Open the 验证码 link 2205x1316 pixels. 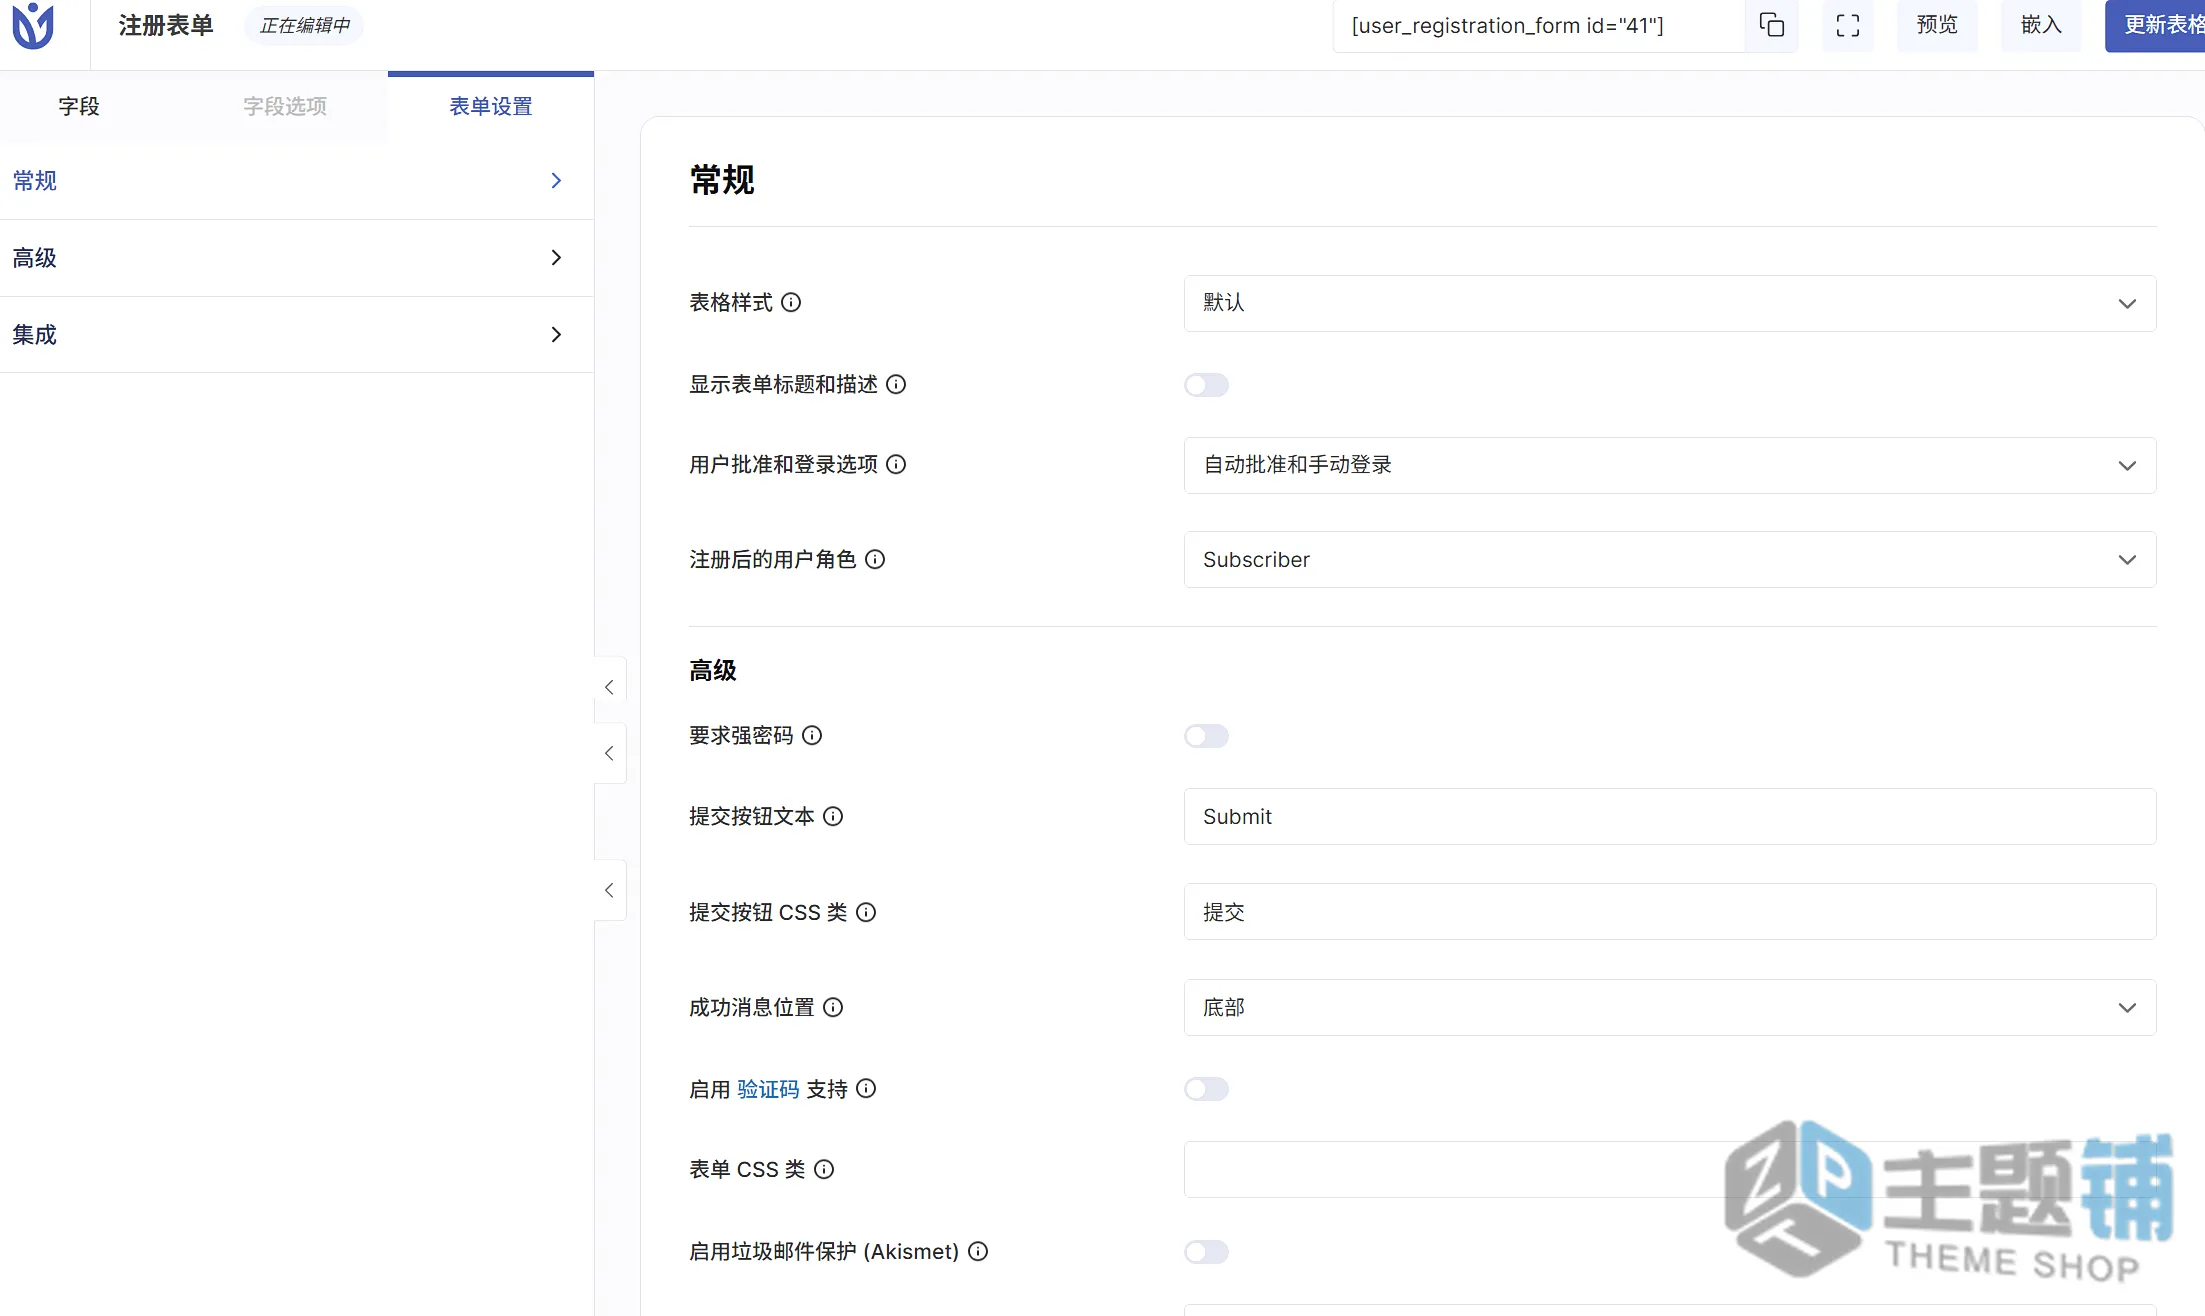coord(768,1089)
